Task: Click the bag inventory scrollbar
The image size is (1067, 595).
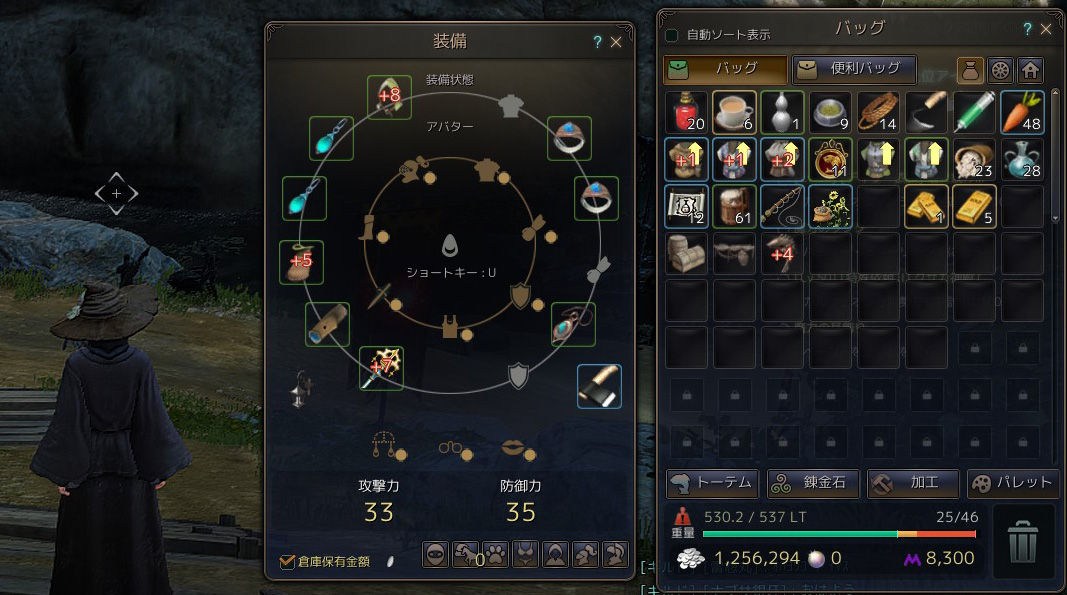Action: point(1055,156)
